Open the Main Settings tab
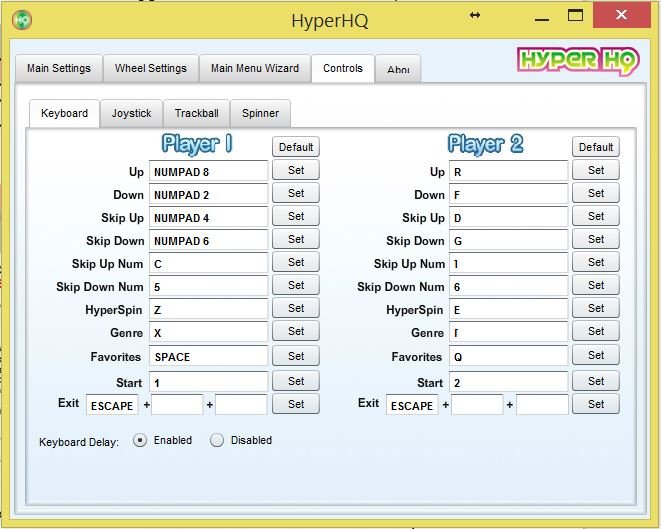This screenshot has width=661, height=529. 59,68
